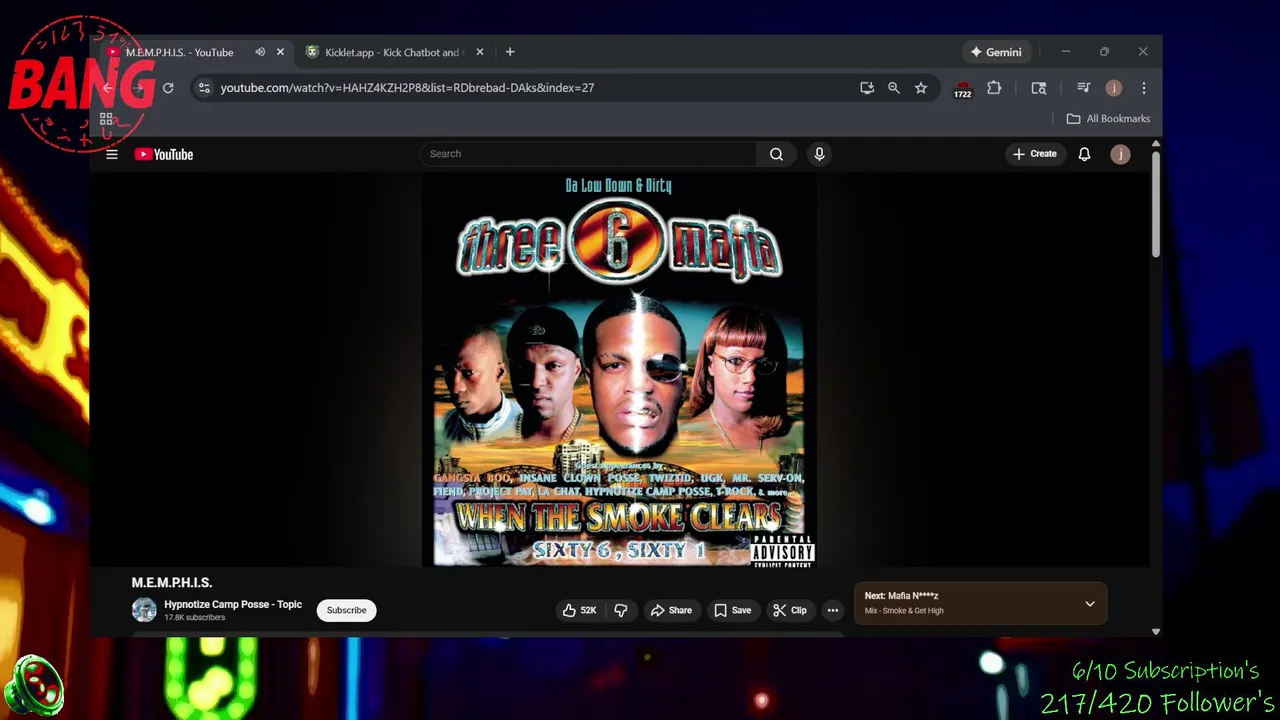Click the album cover video player
Viewport: 1280px width, 720px height.
(x=619, y=370)
